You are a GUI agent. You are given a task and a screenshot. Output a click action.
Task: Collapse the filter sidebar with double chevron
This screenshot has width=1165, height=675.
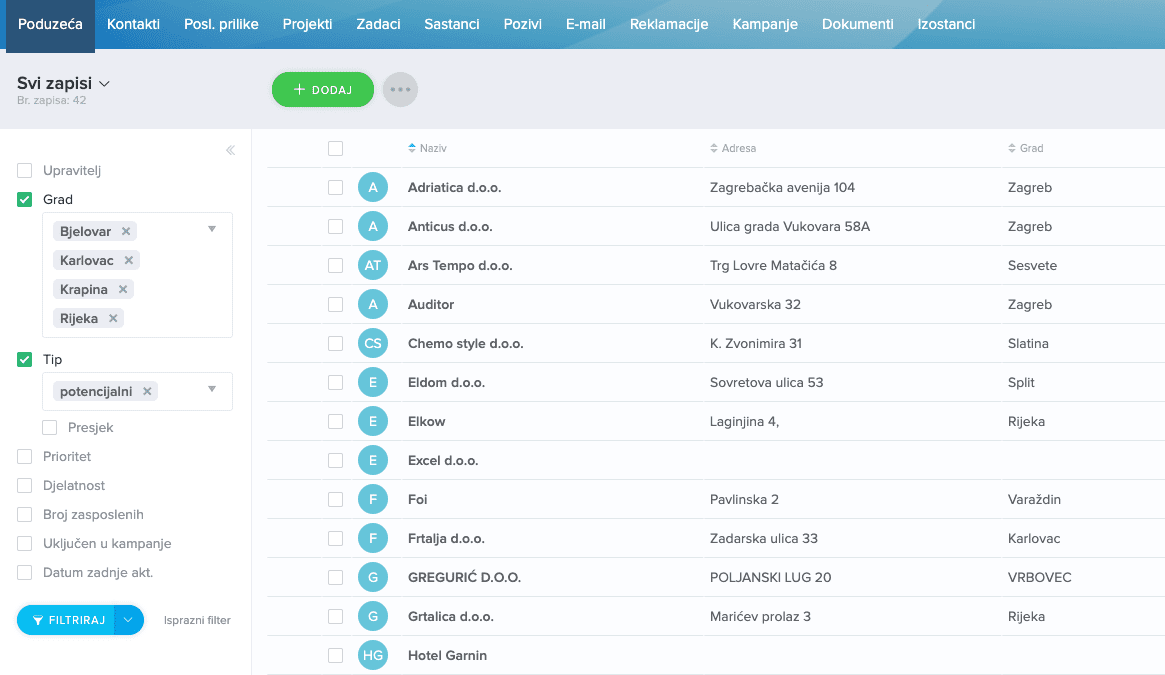(x=230, y=150)
